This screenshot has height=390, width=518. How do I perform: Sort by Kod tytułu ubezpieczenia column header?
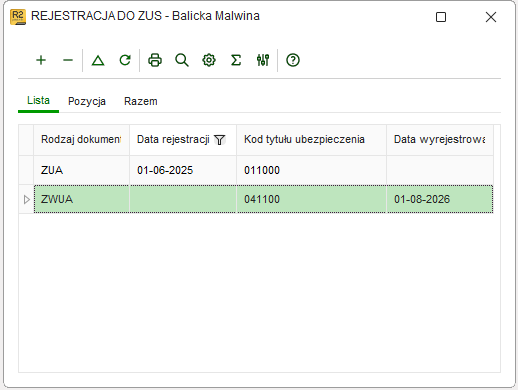click(311, 139)
